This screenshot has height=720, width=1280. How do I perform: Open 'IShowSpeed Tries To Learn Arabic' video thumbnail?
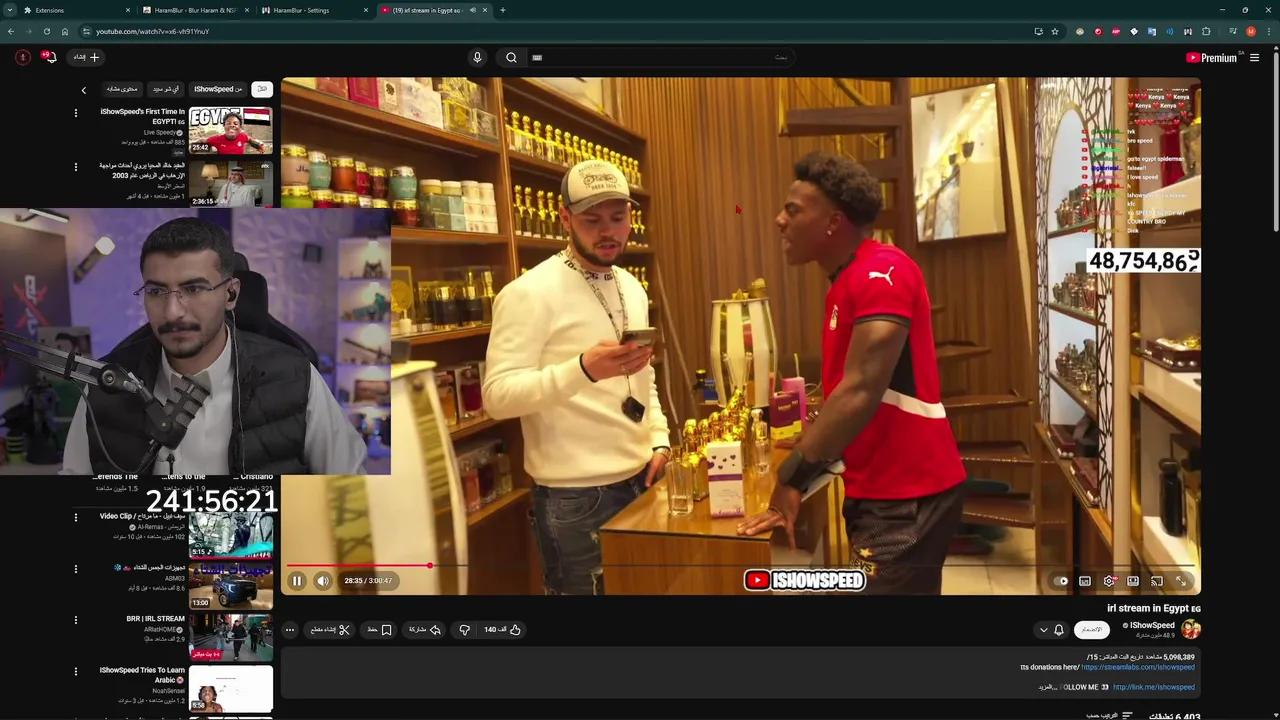231,689
